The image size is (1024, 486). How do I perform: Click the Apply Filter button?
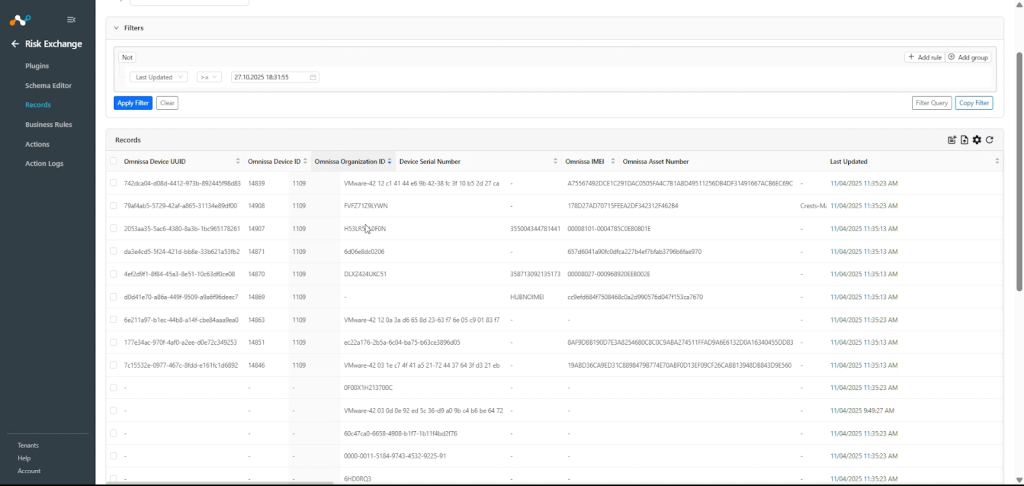[x=133, y=103]
